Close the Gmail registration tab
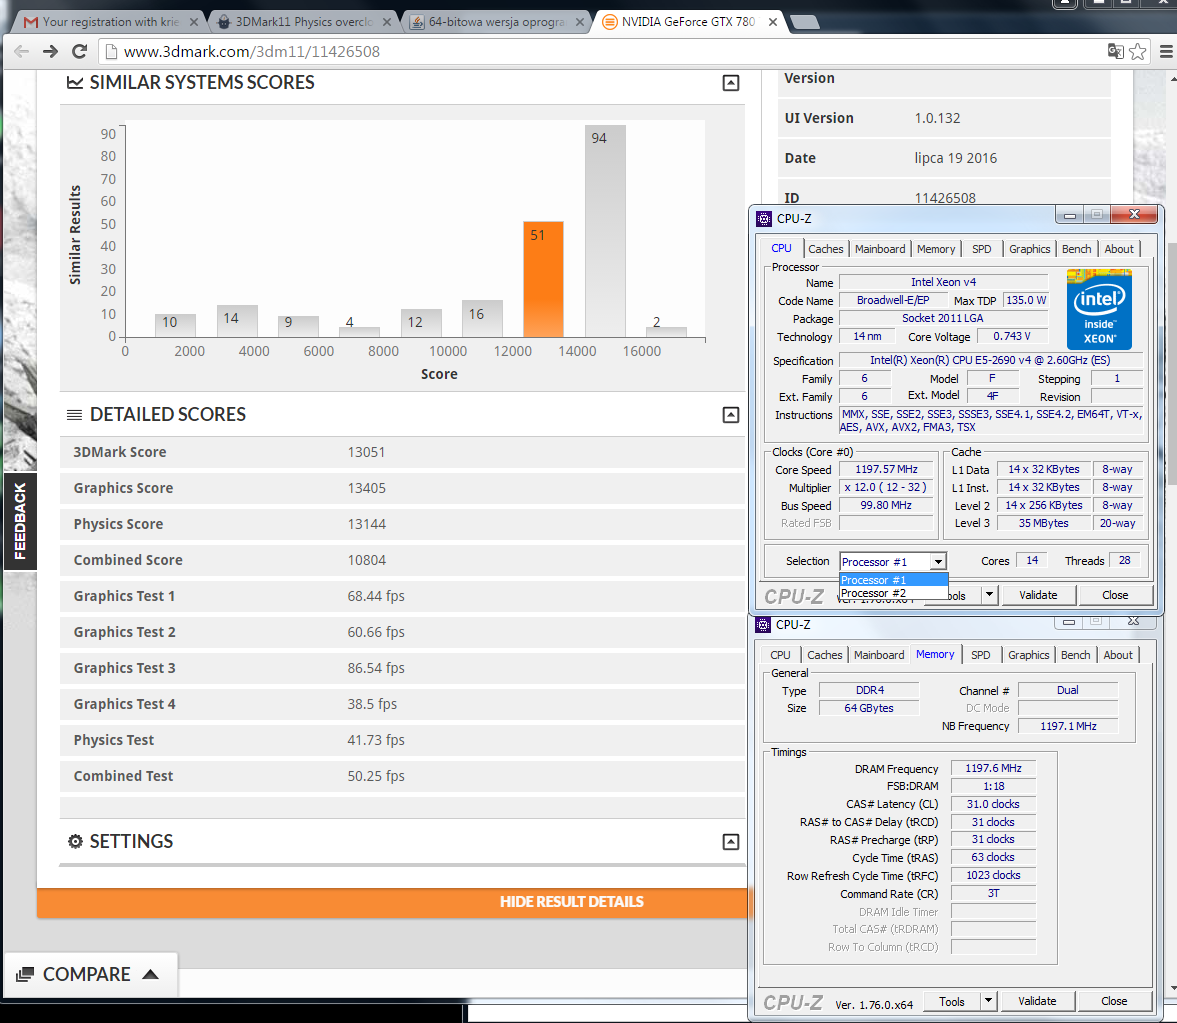 click(x=194, y=22)
